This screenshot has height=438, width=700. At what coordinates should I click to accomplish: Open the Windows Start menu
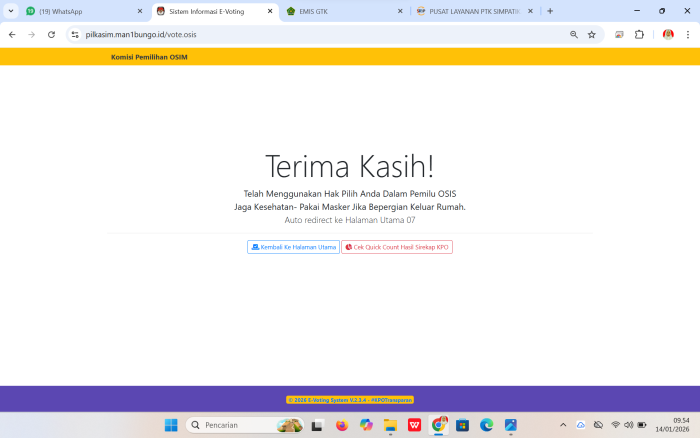pos(171,425)
